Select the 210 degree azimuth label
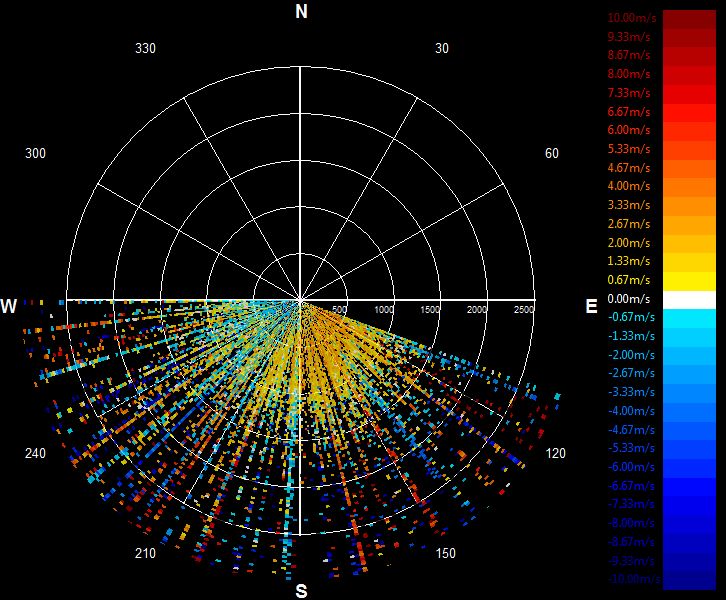 [x=145, y=553]
